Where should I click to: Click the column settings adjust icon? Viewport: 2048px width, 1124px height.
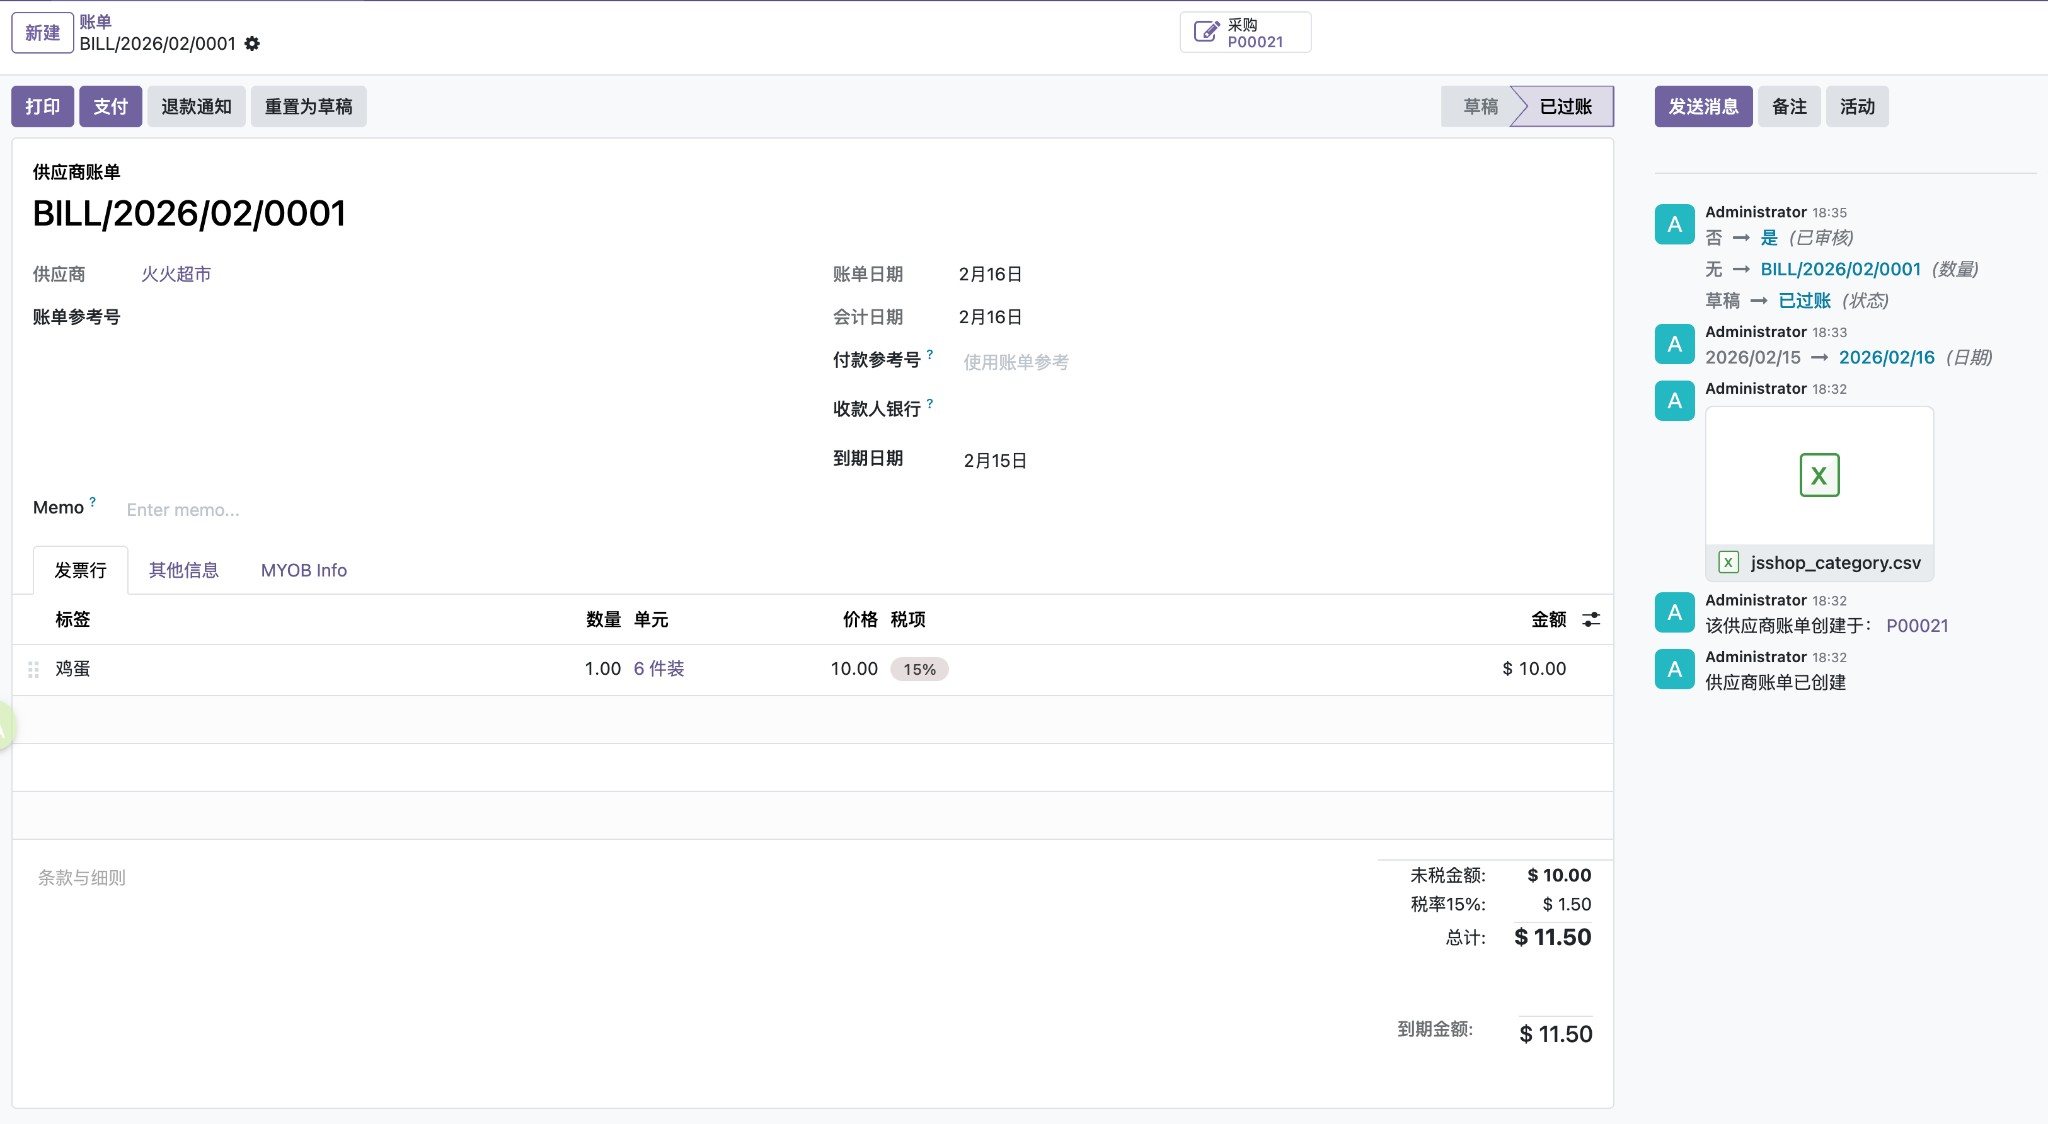(1591, 620)
